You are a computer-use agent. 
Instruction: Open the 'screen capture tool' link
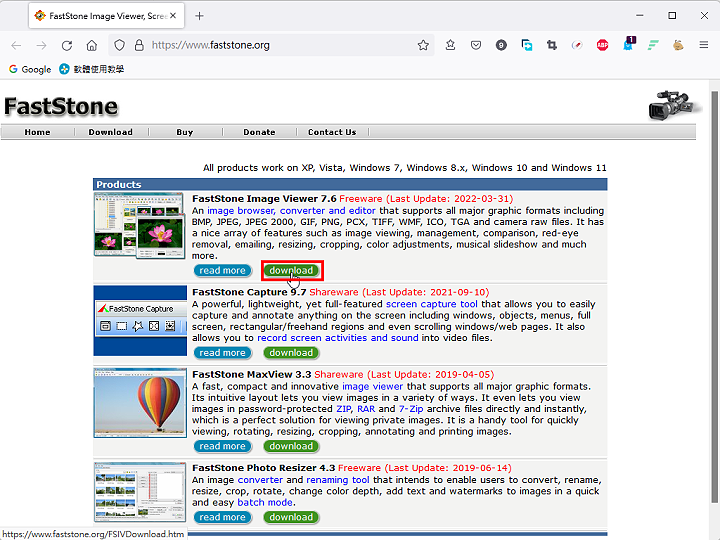tap(432, 304)
